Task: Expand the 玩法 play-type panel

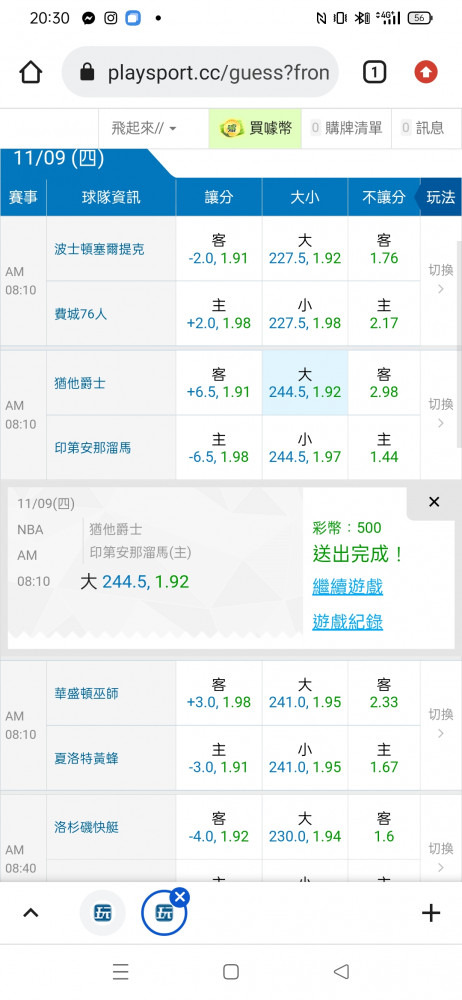Action: point(438,197)
